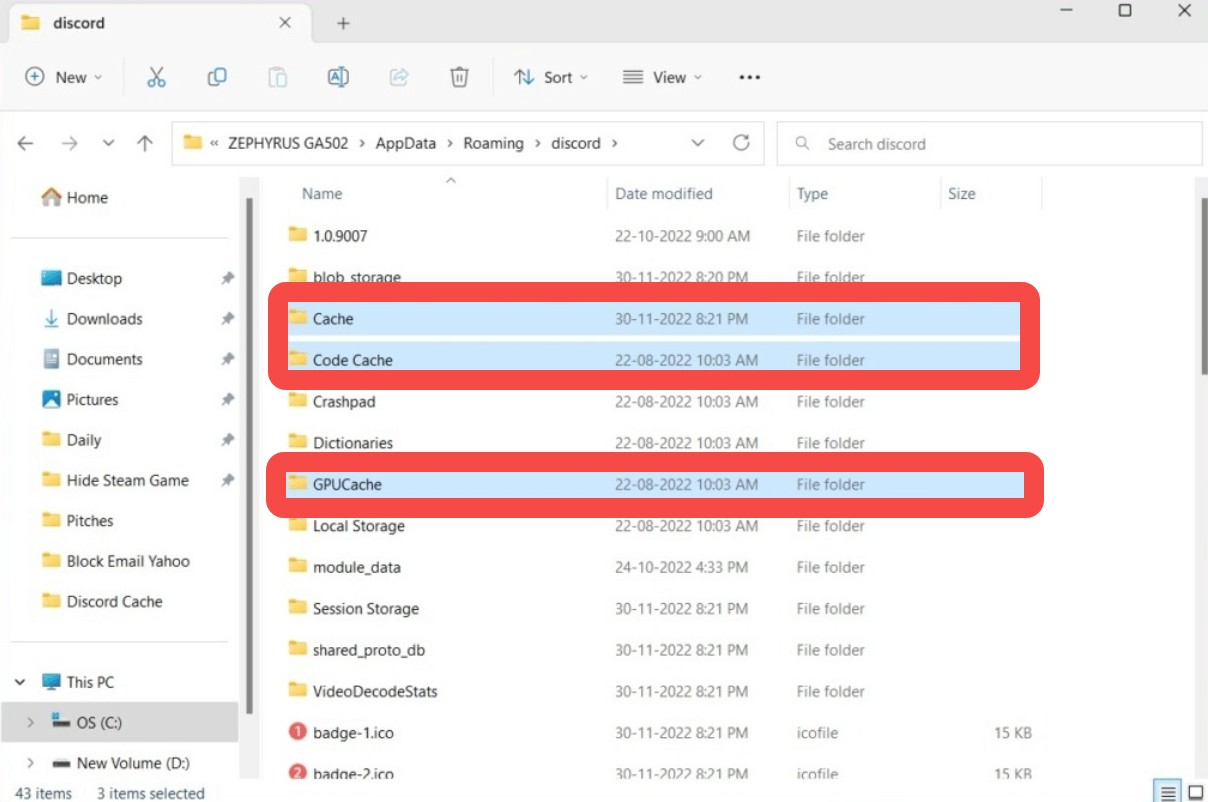
Task: Sort by the Size column header
Action: click(x=961, y=194)
